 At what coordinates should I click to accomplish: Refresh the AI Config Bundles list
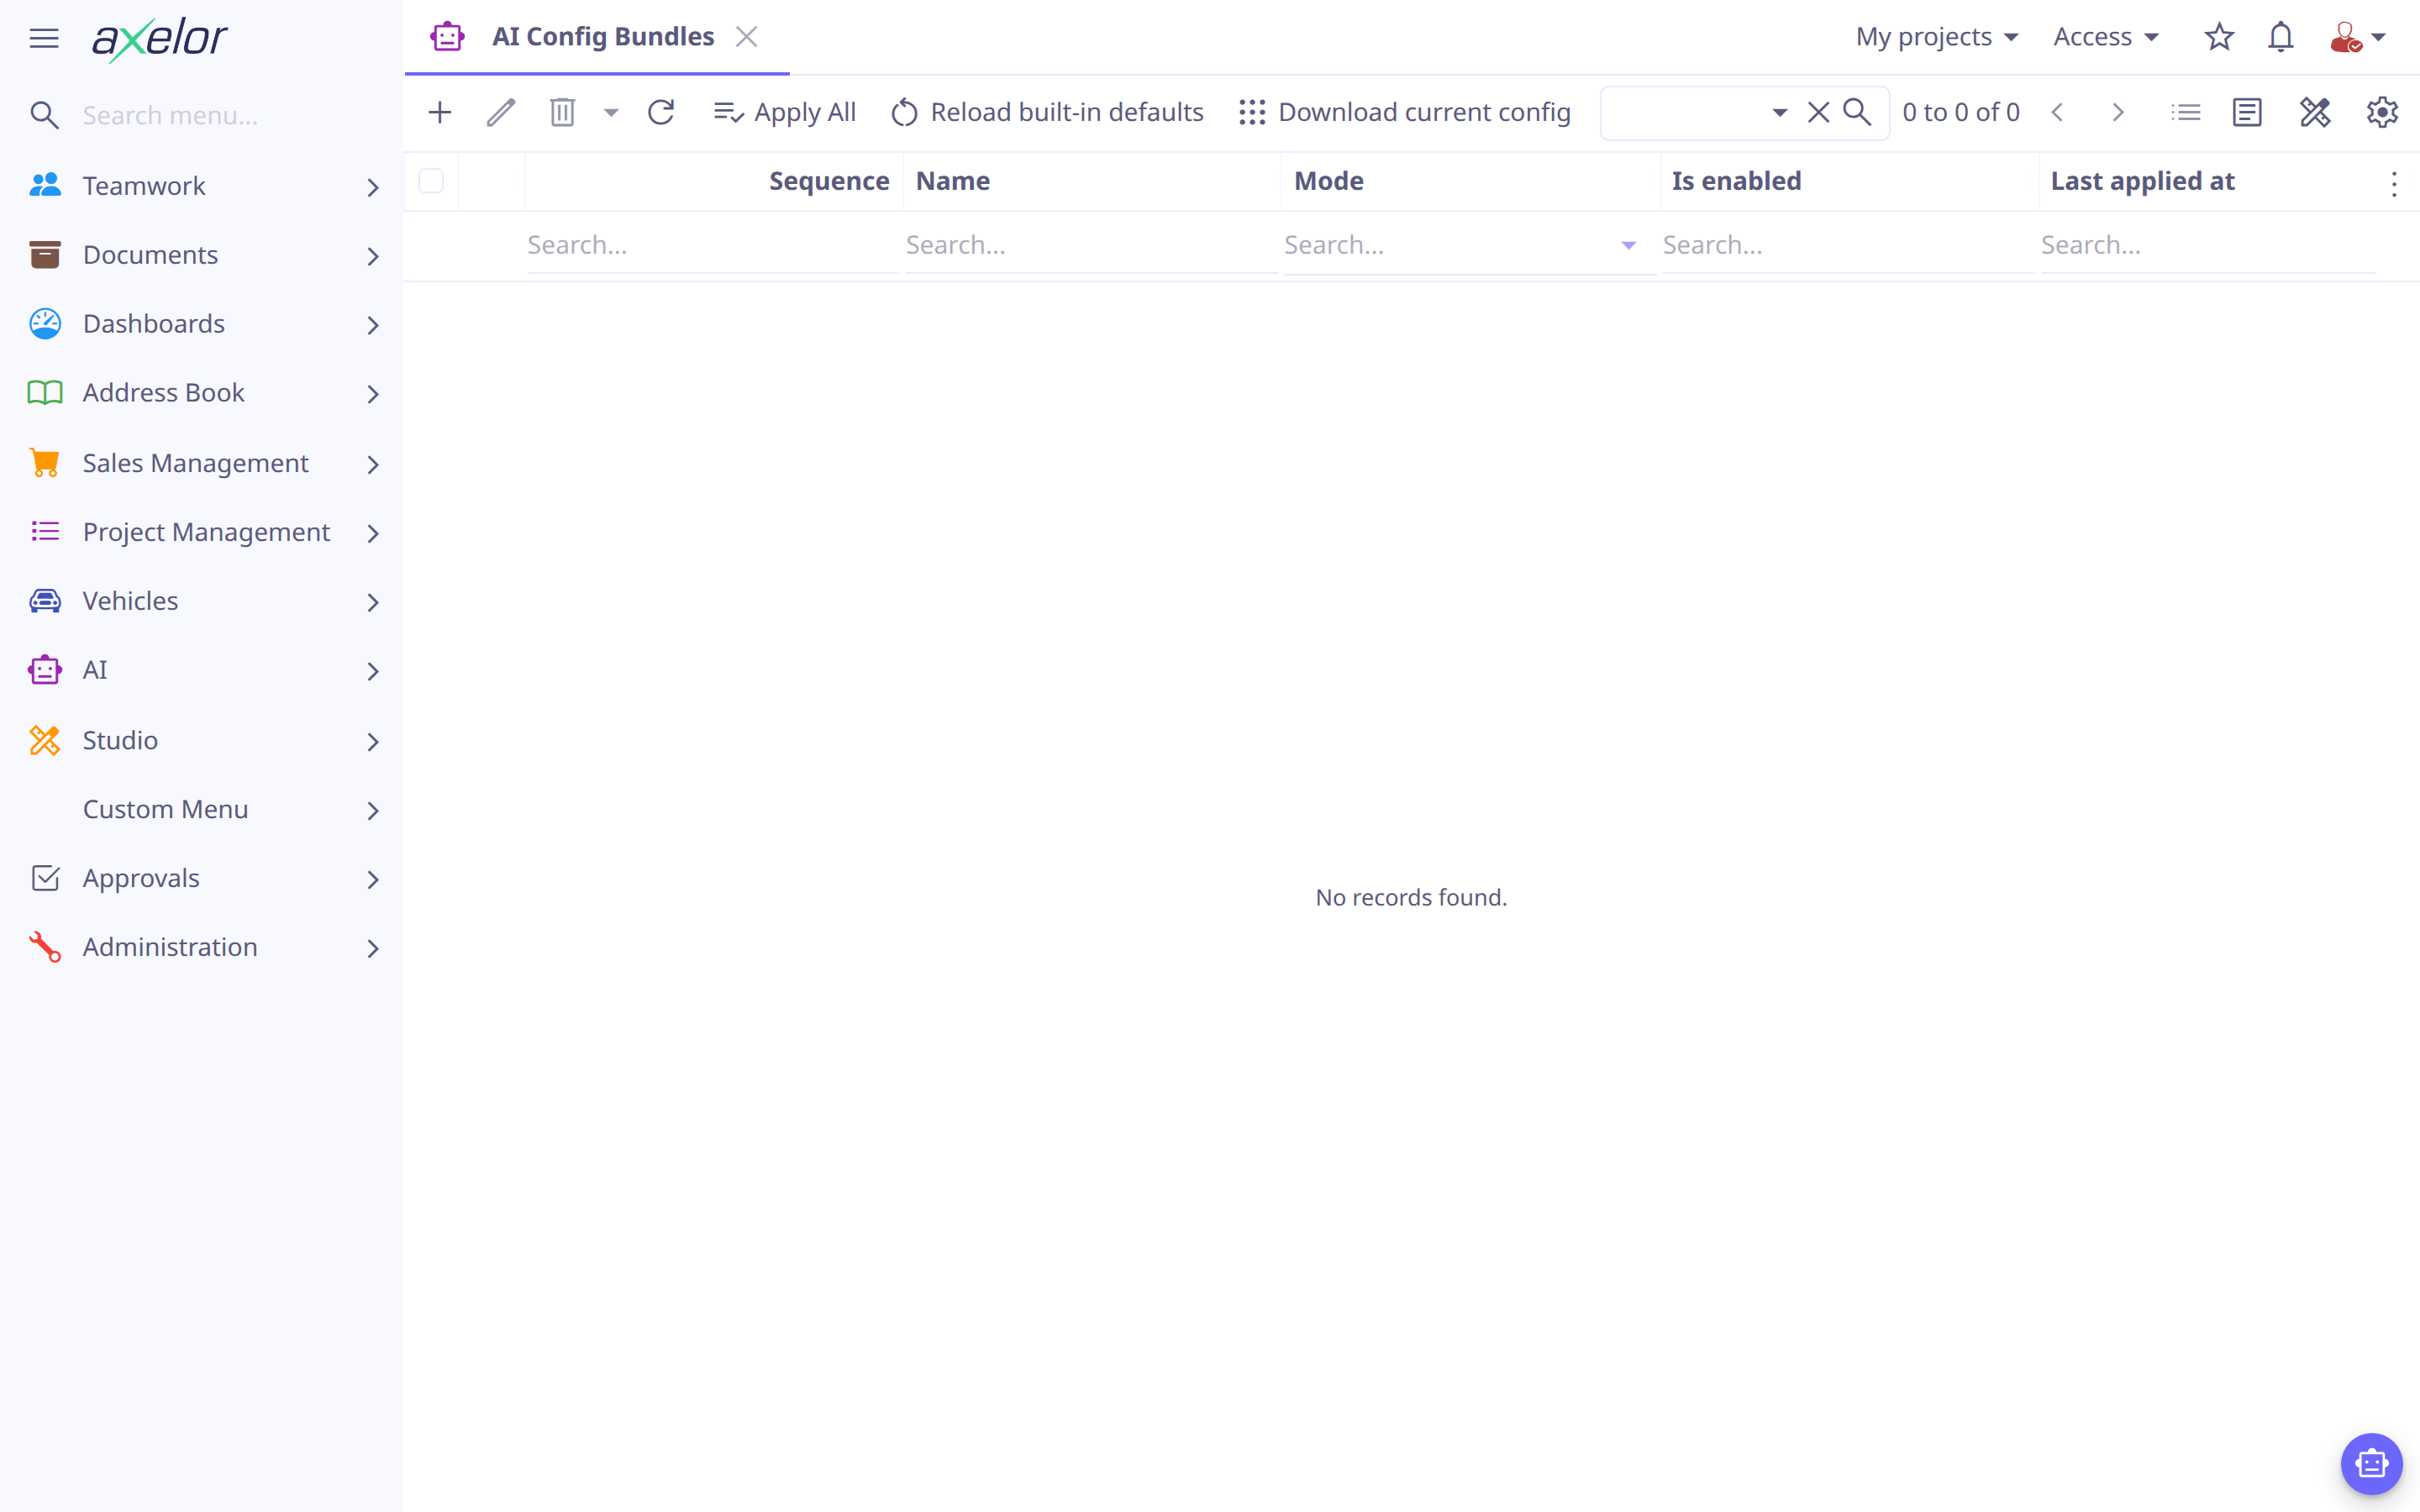[x=661, y=112]
